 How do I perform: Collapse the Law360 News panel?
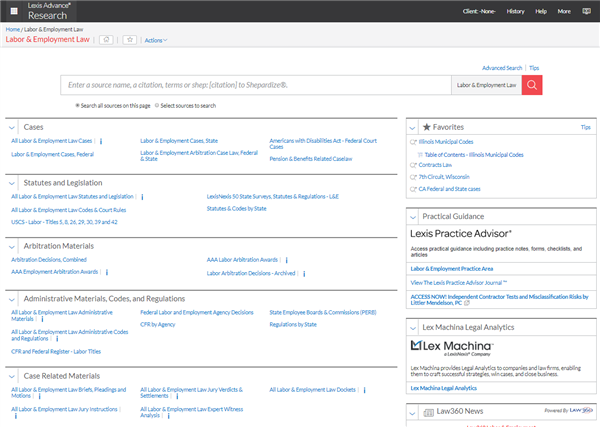(x=412, y=413)
